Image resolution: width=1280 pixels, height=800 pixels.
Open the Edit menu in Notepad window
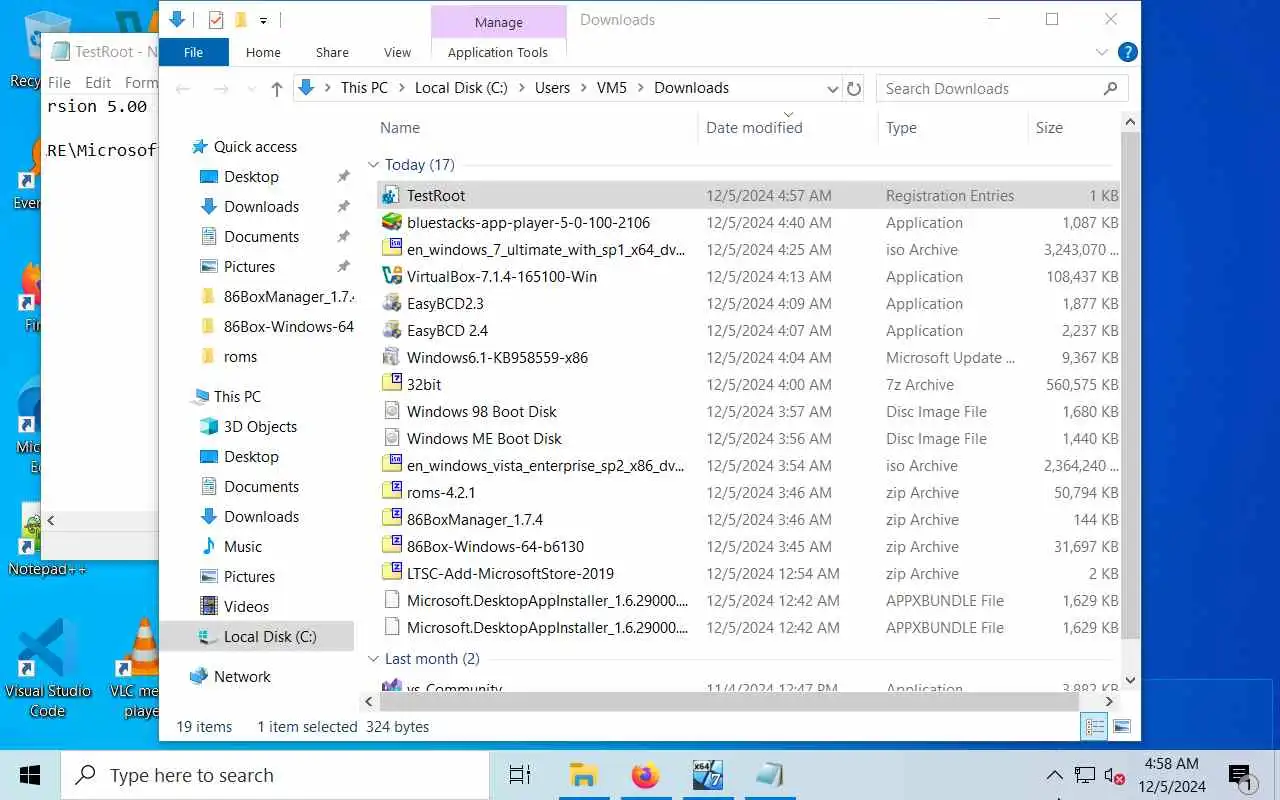98,82
